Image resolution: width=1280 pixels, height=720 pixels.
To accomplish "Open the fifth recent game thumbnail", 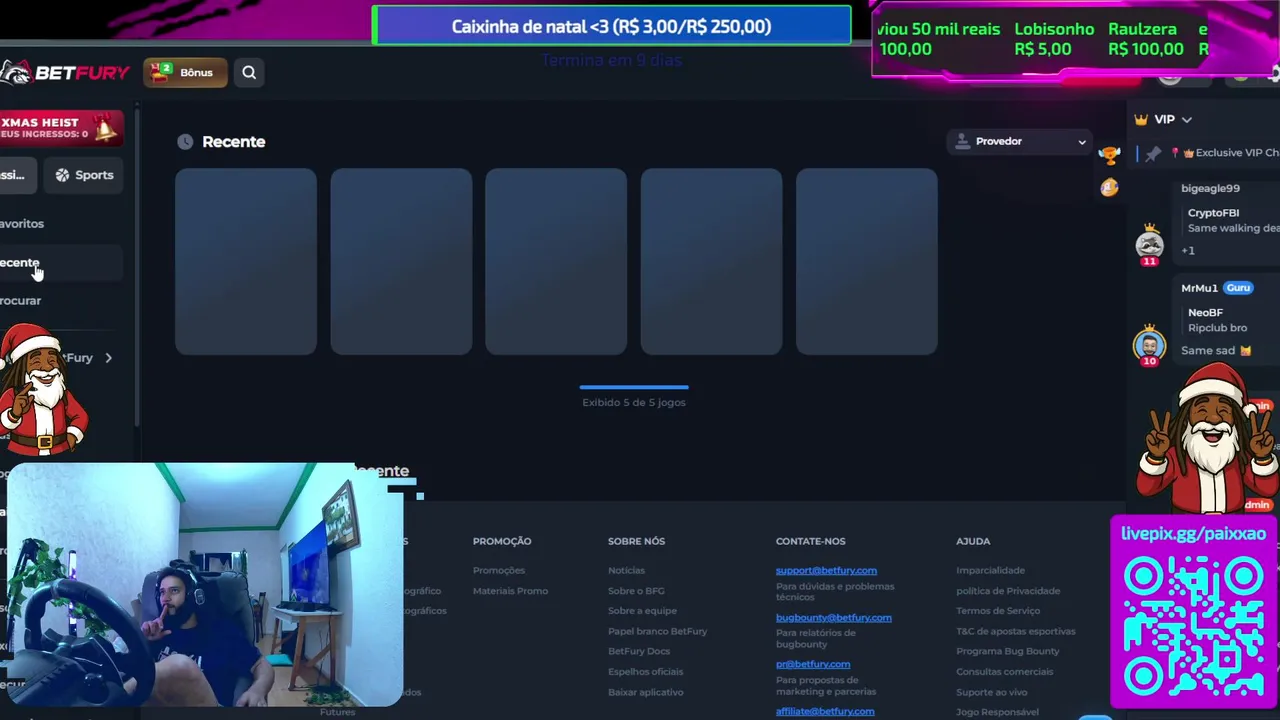I will click(x=867, y=261).
